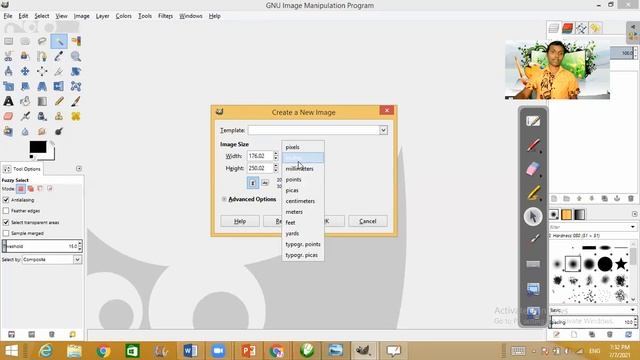Pick the yellow highlighter in the annotation bar

pos(533,193)
